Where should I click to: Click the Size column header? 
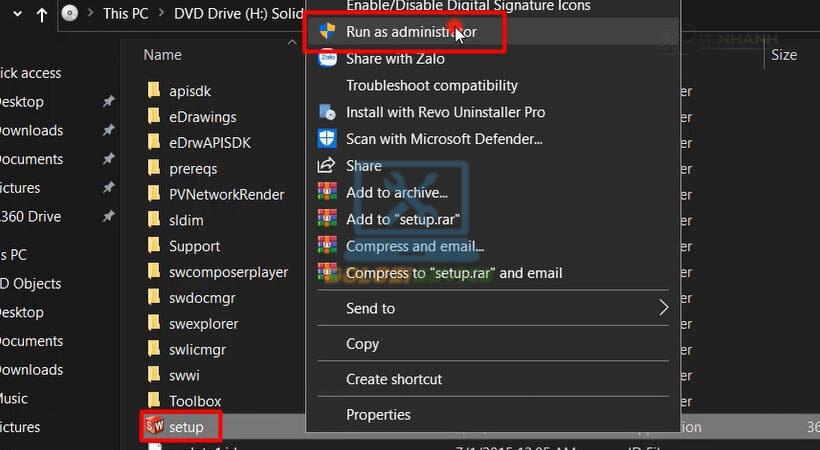click(x=784, y=55)
